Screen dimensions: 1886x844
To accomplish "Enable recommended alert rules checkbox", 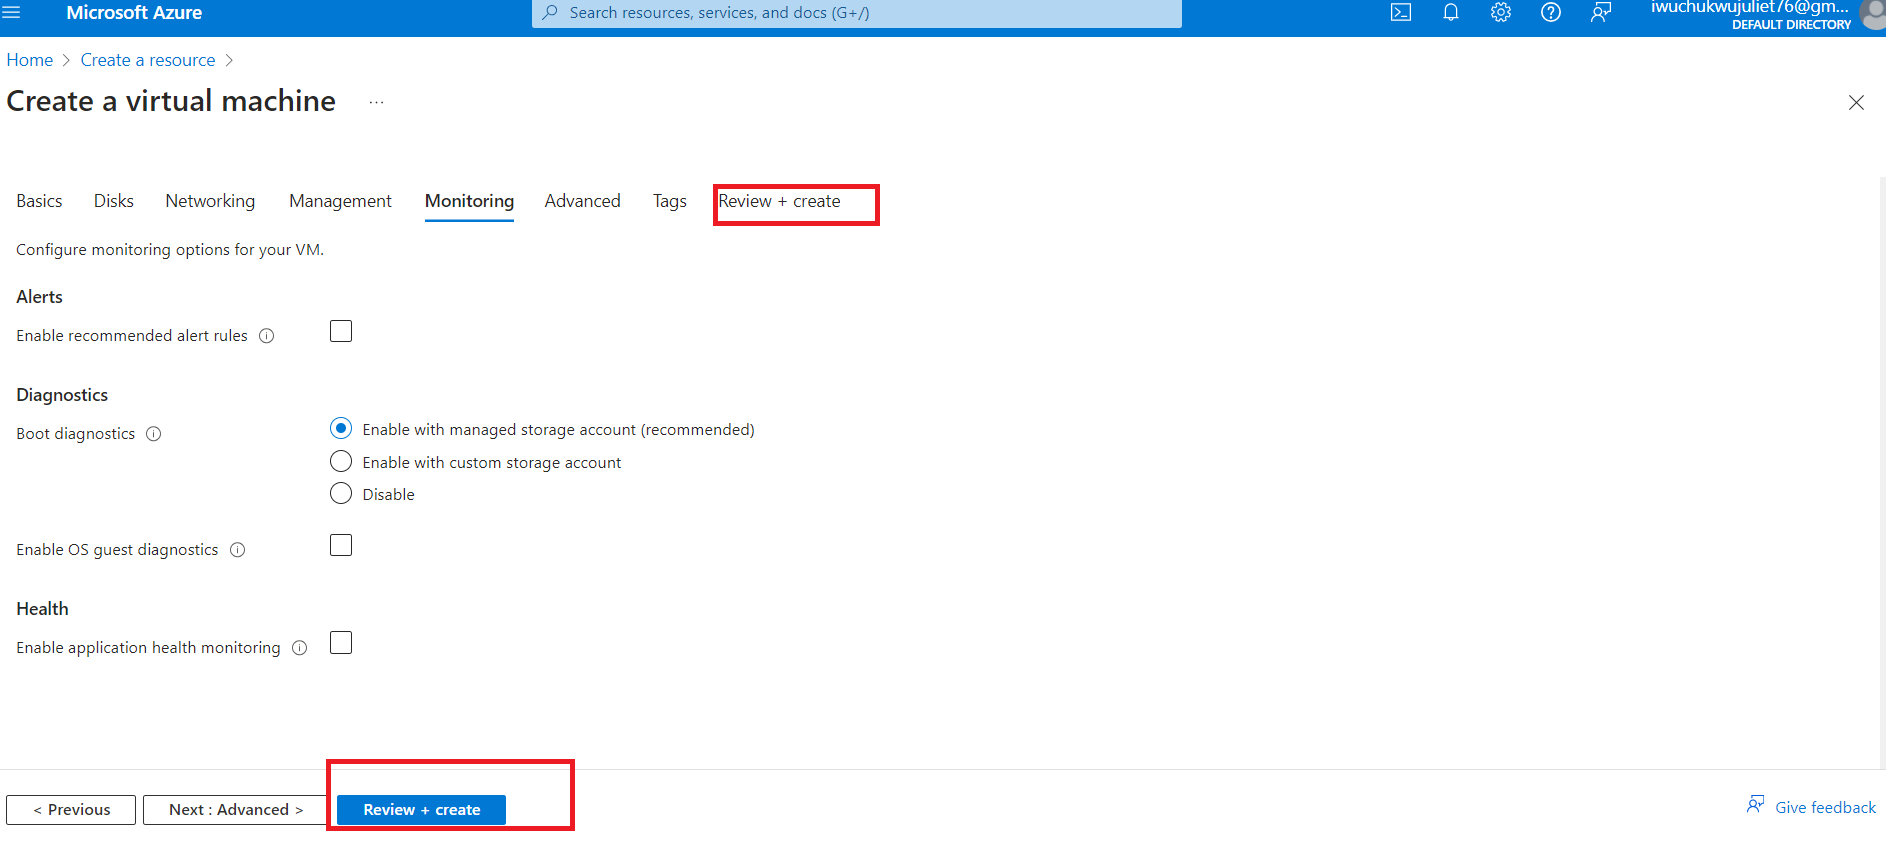I will (x=341, y=331).
